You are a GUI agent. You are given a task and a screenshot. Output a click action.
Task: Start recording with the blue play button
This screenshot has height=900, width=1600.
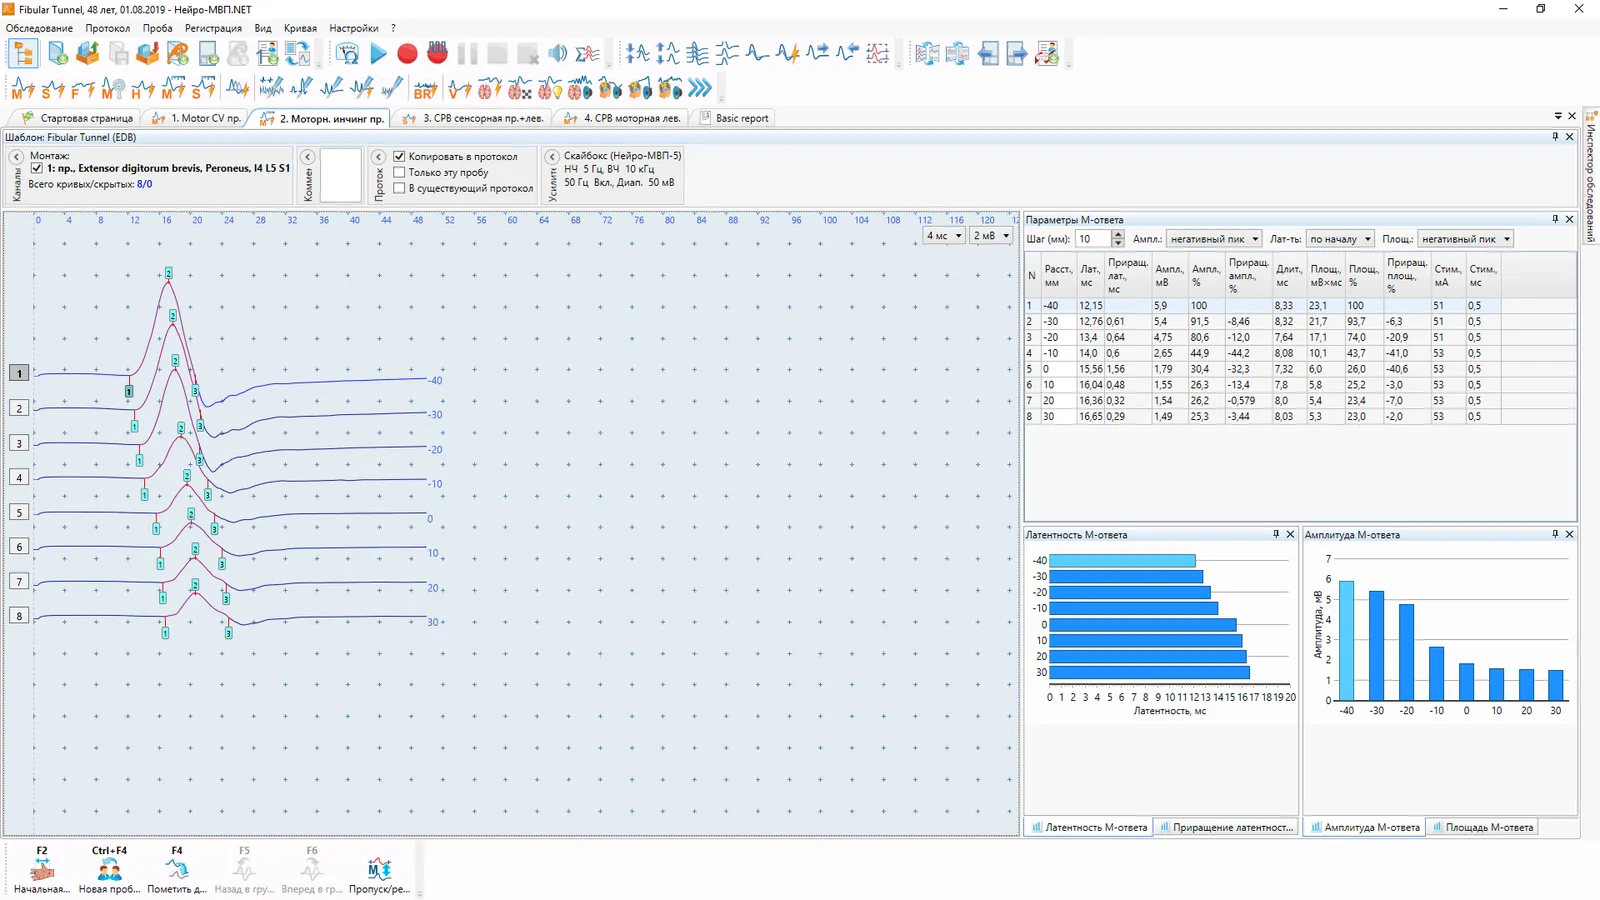click(378, 54)
